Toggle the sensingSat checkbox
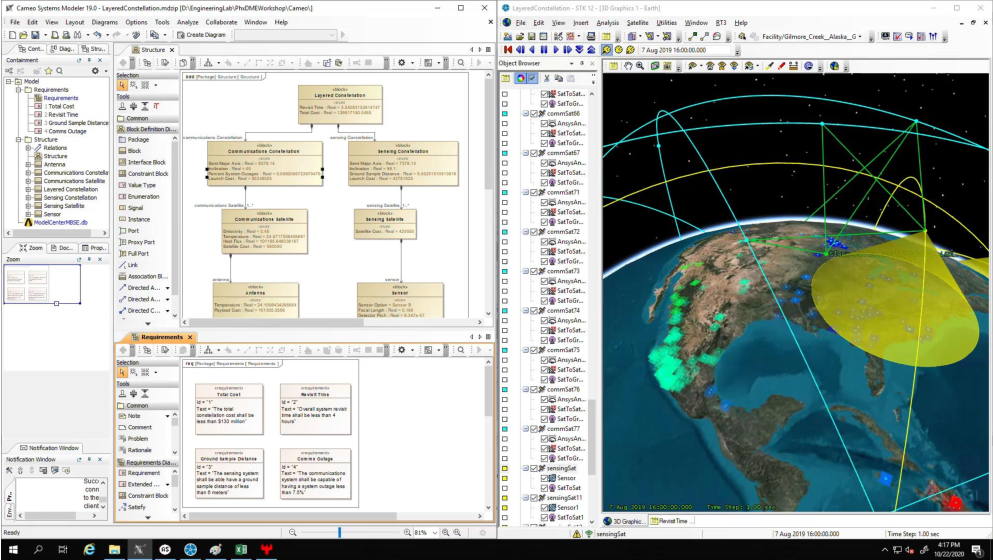The width and height of the screenshot is (993, 560). coord(533,468)
